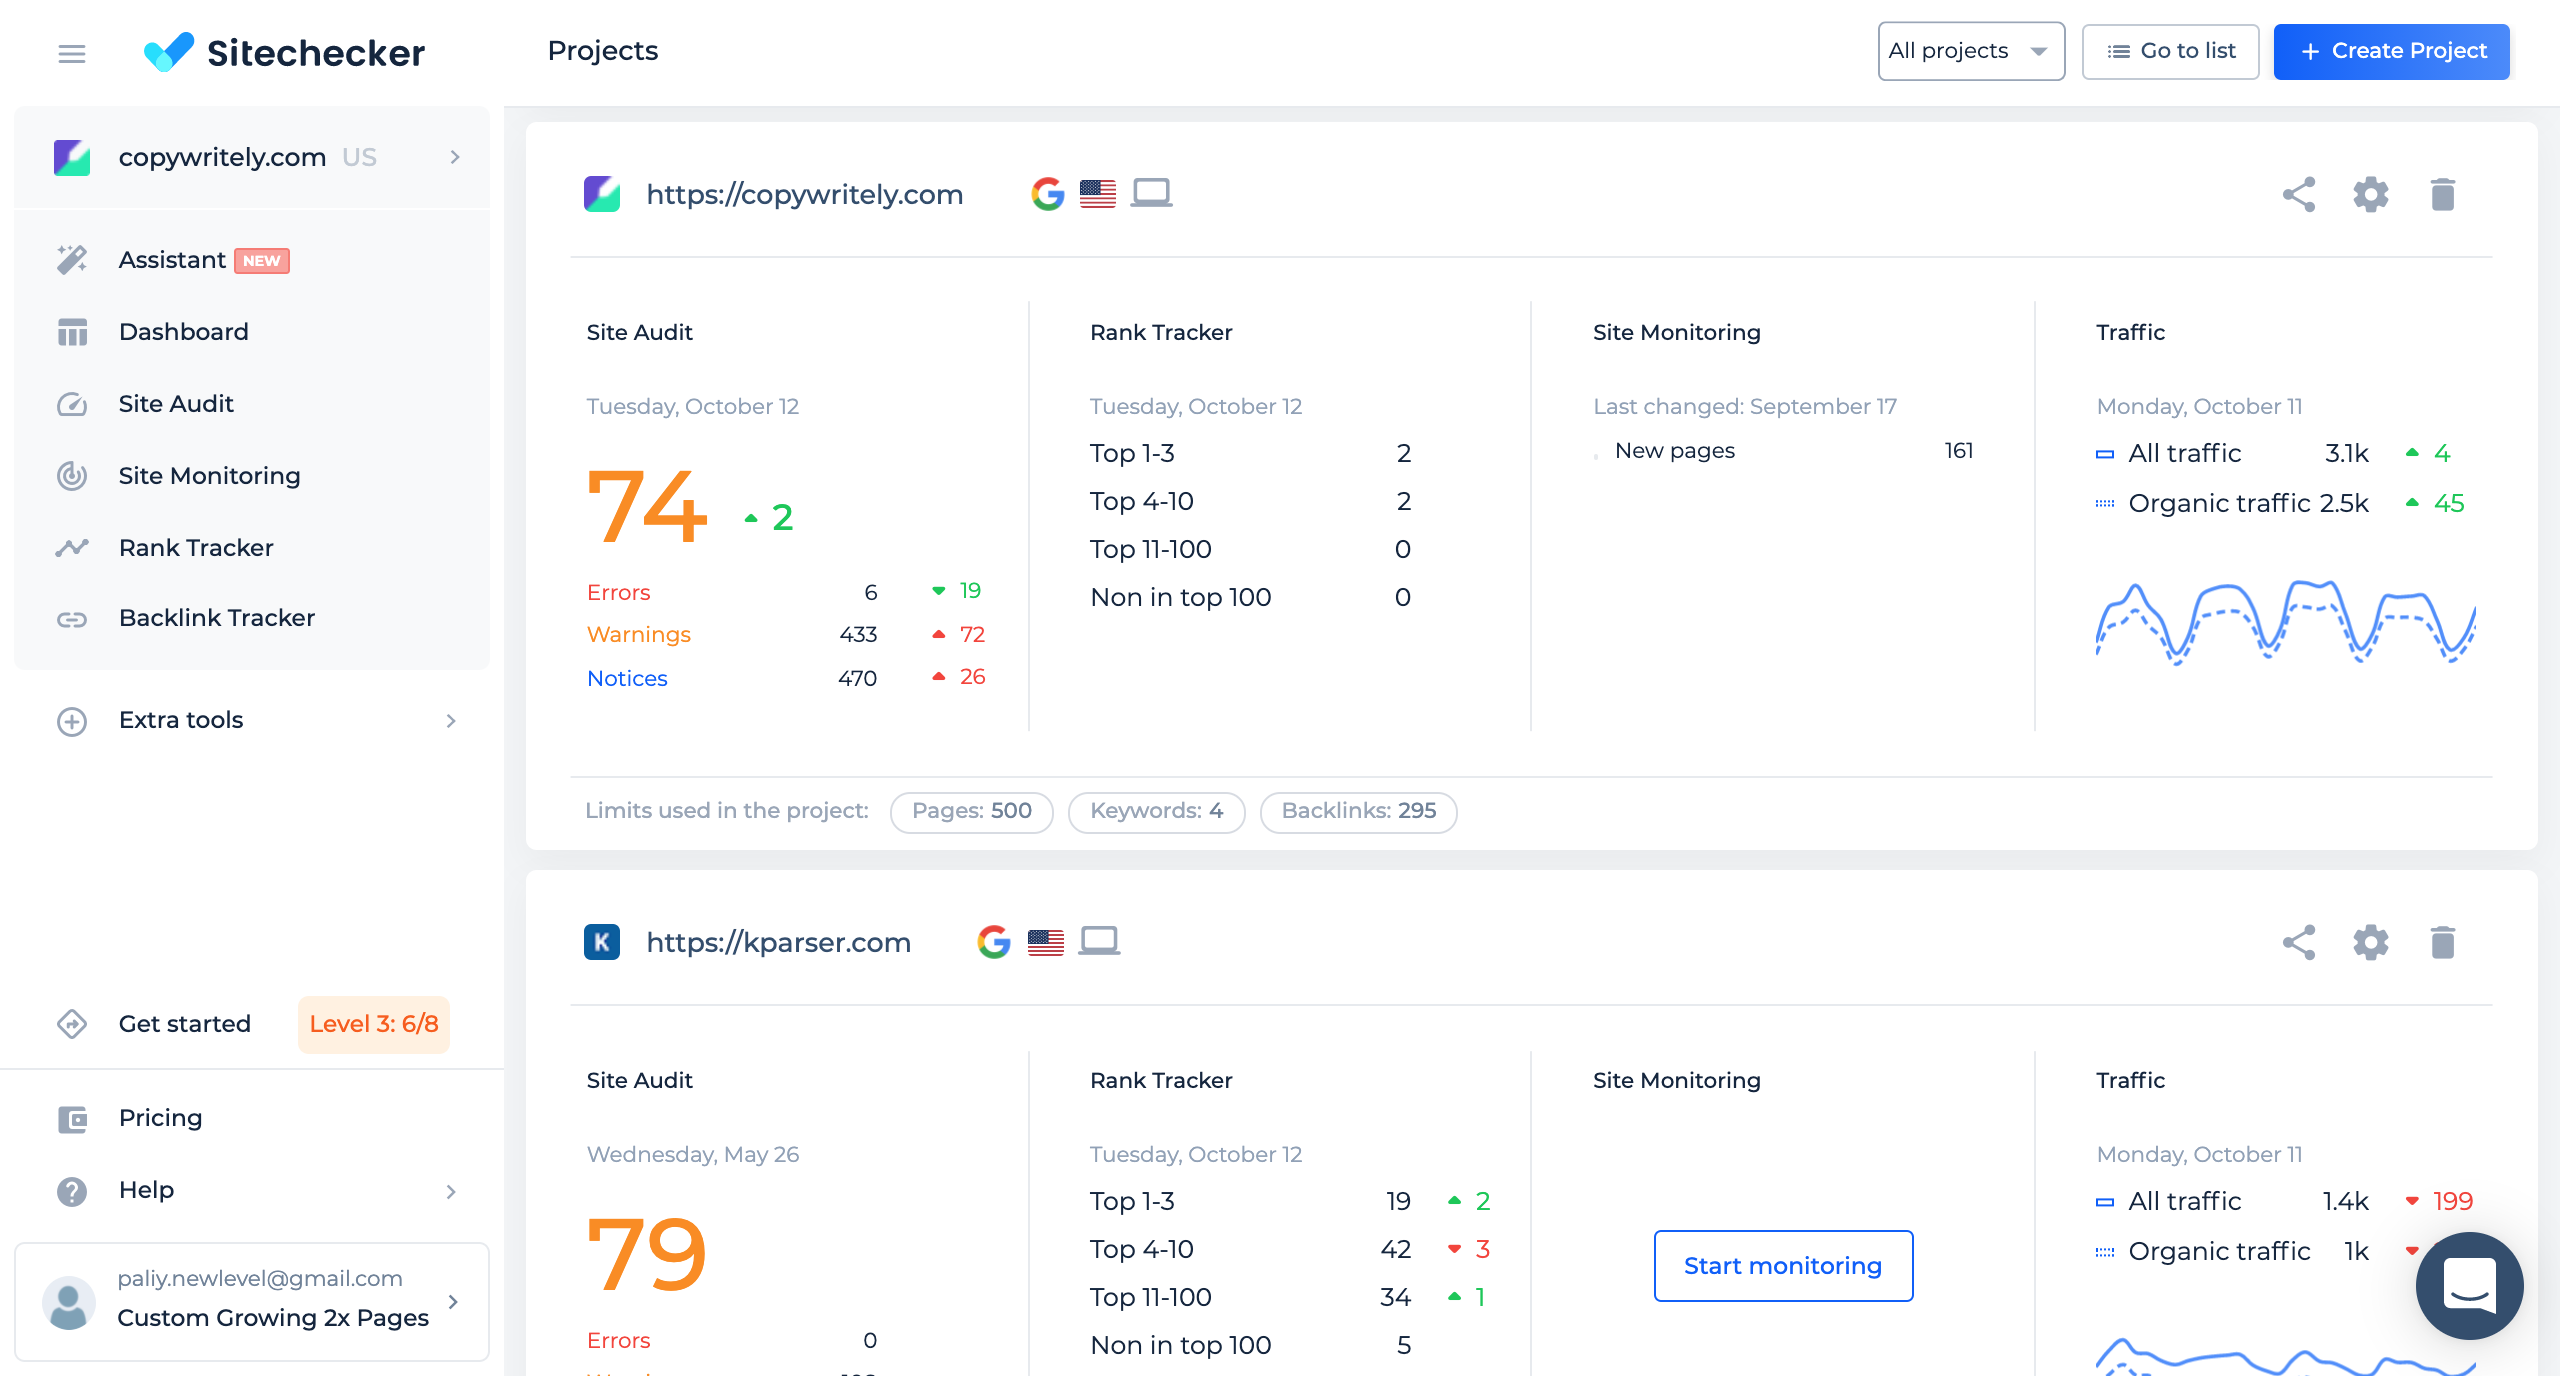This screenshot has height=1376, width=2560.
Task: Click Warnings link in copywritely.com Site Audit
Action: point(638,634)
